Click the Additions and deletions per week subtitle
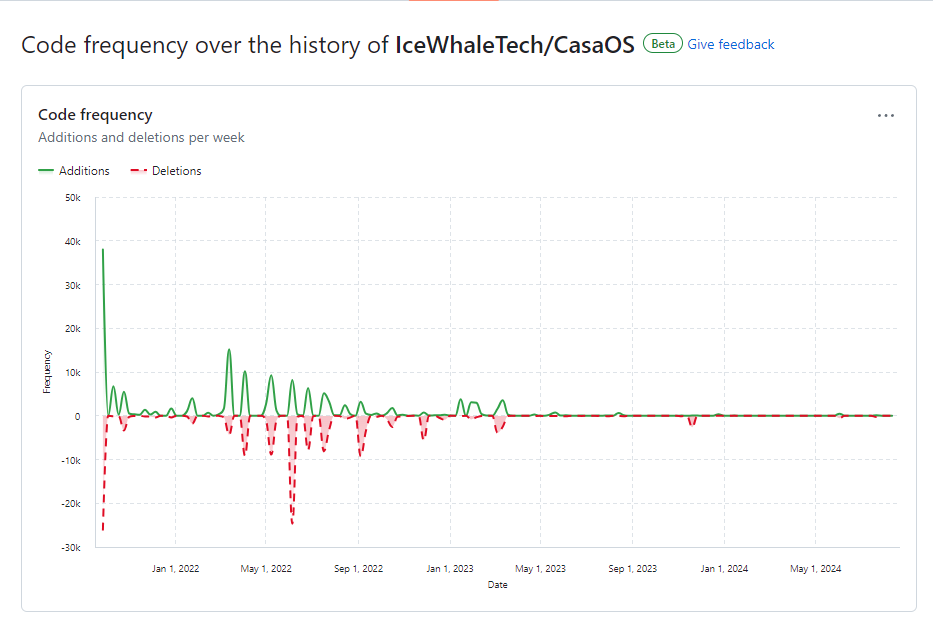 141,137
